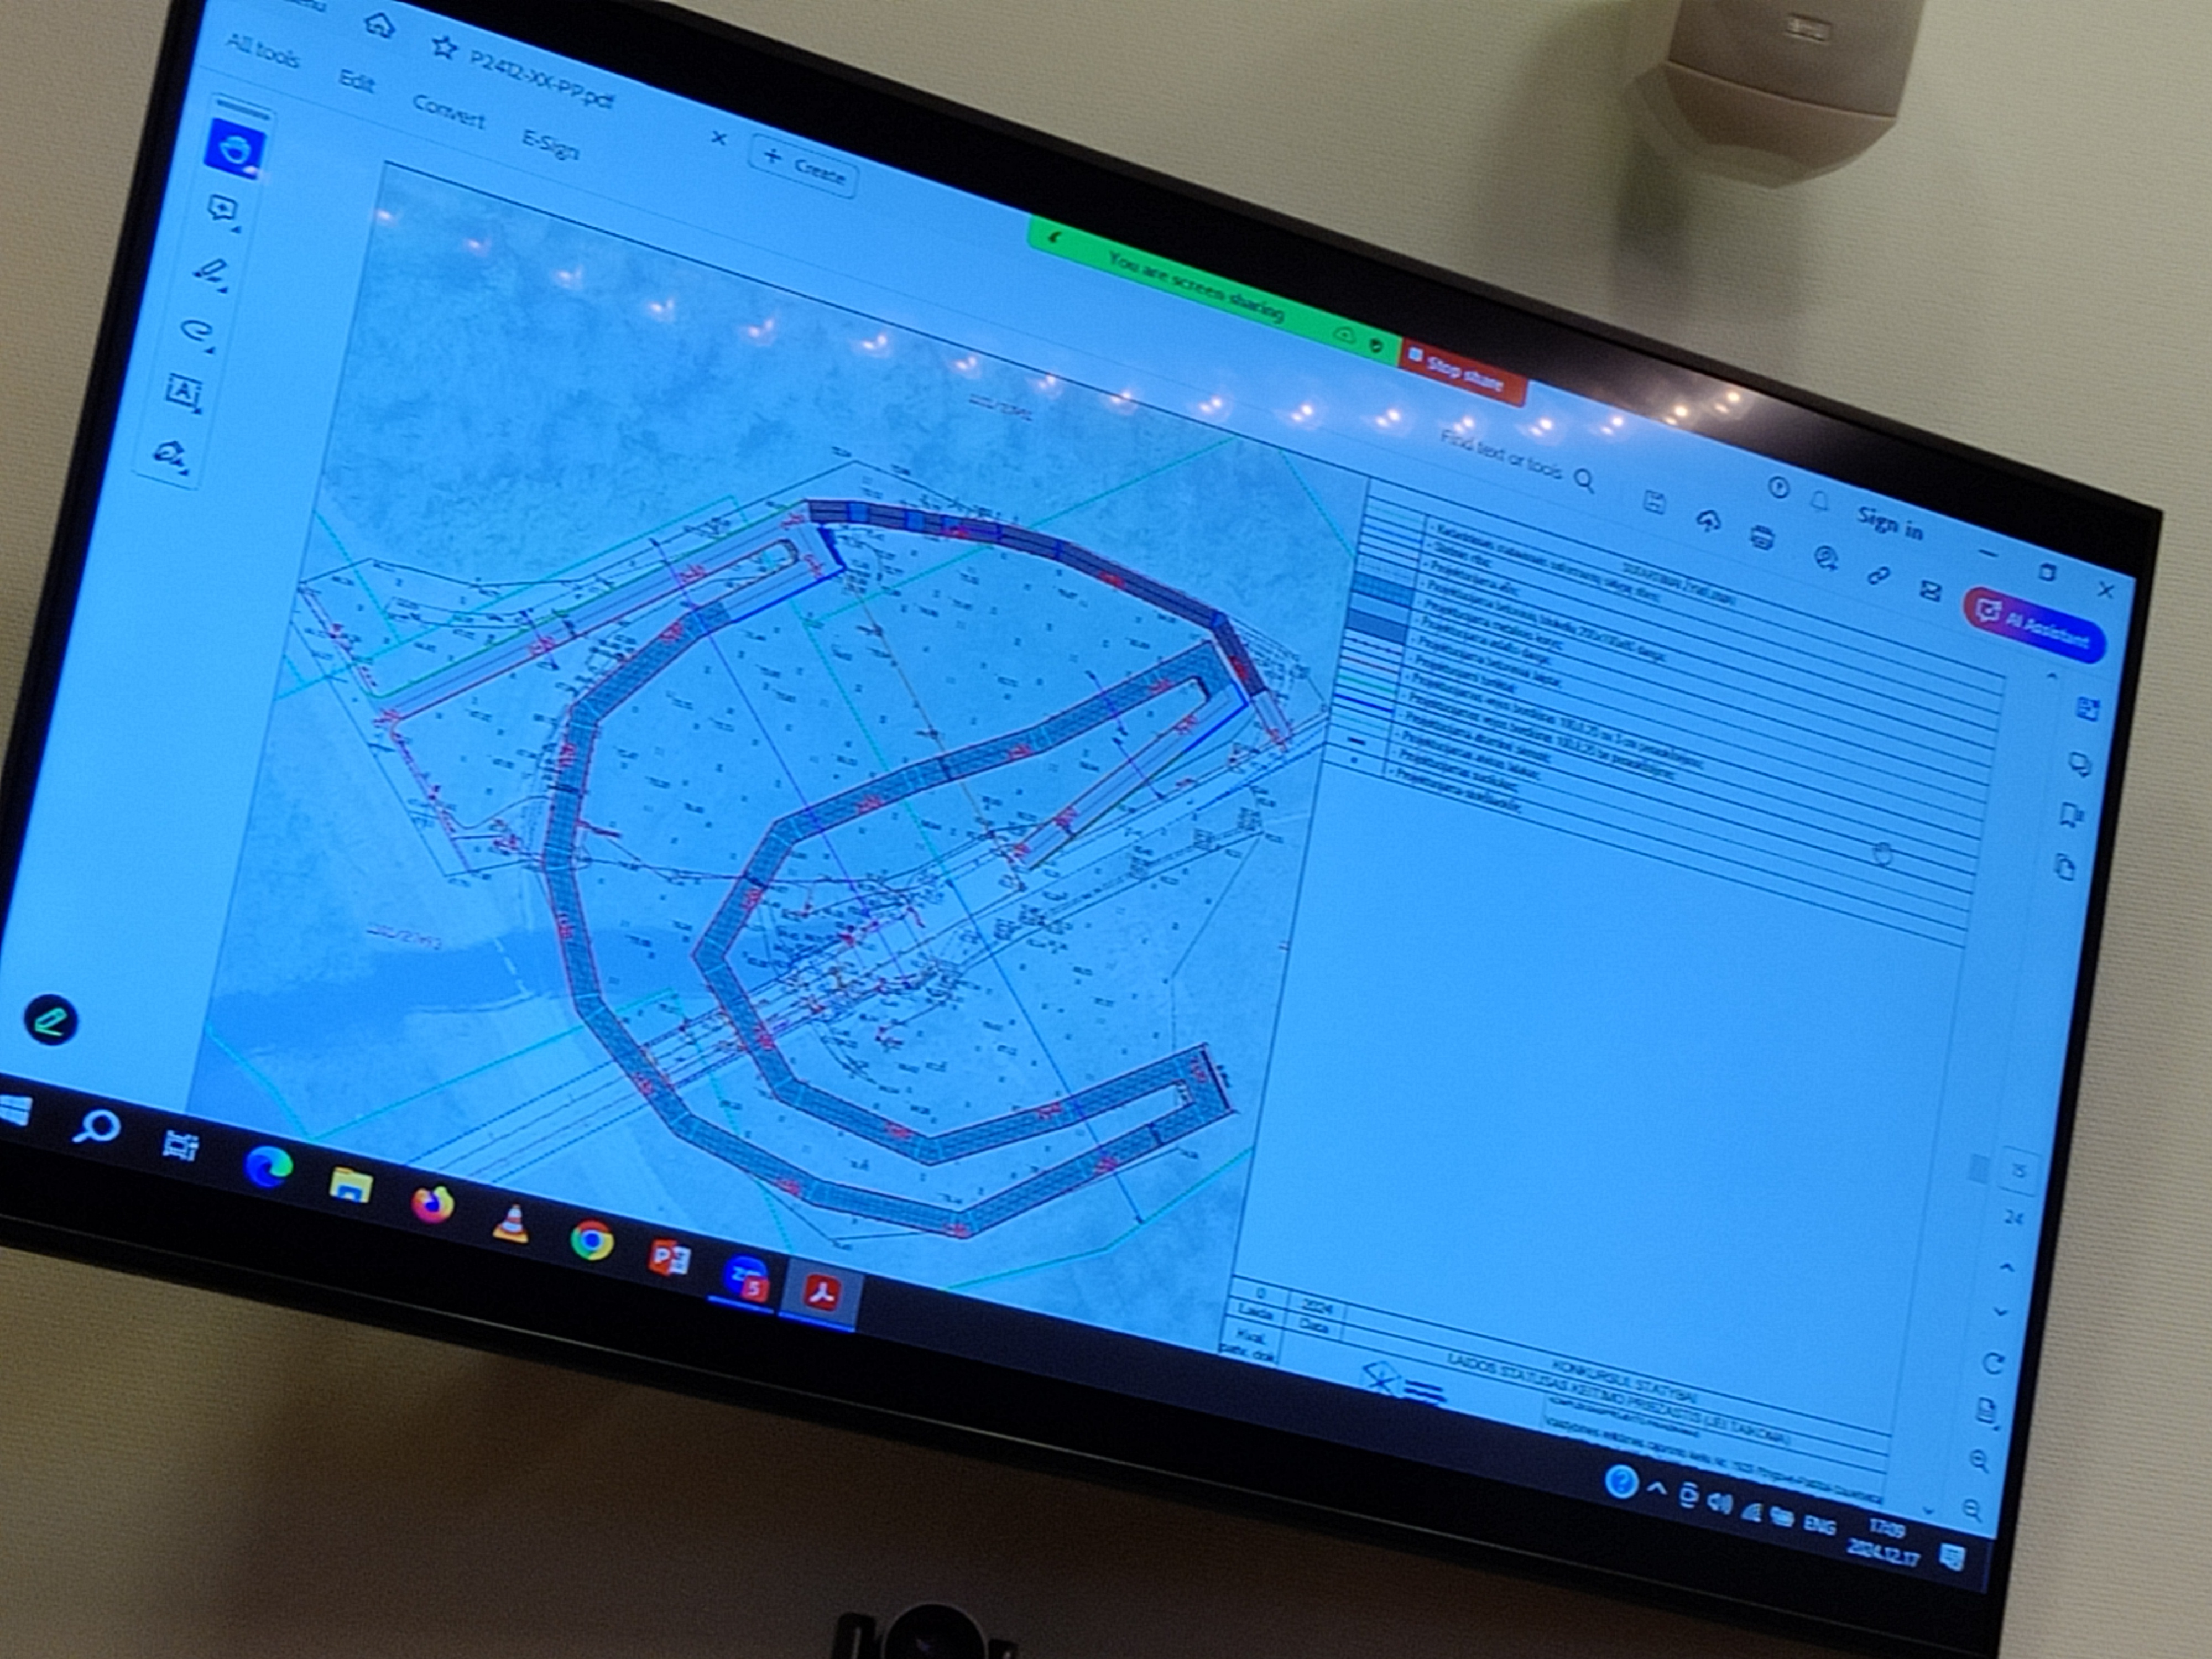The image size is (2212, 1659).
Task: Open Google Chrome from the taskbar
Action: [591, 1241]
